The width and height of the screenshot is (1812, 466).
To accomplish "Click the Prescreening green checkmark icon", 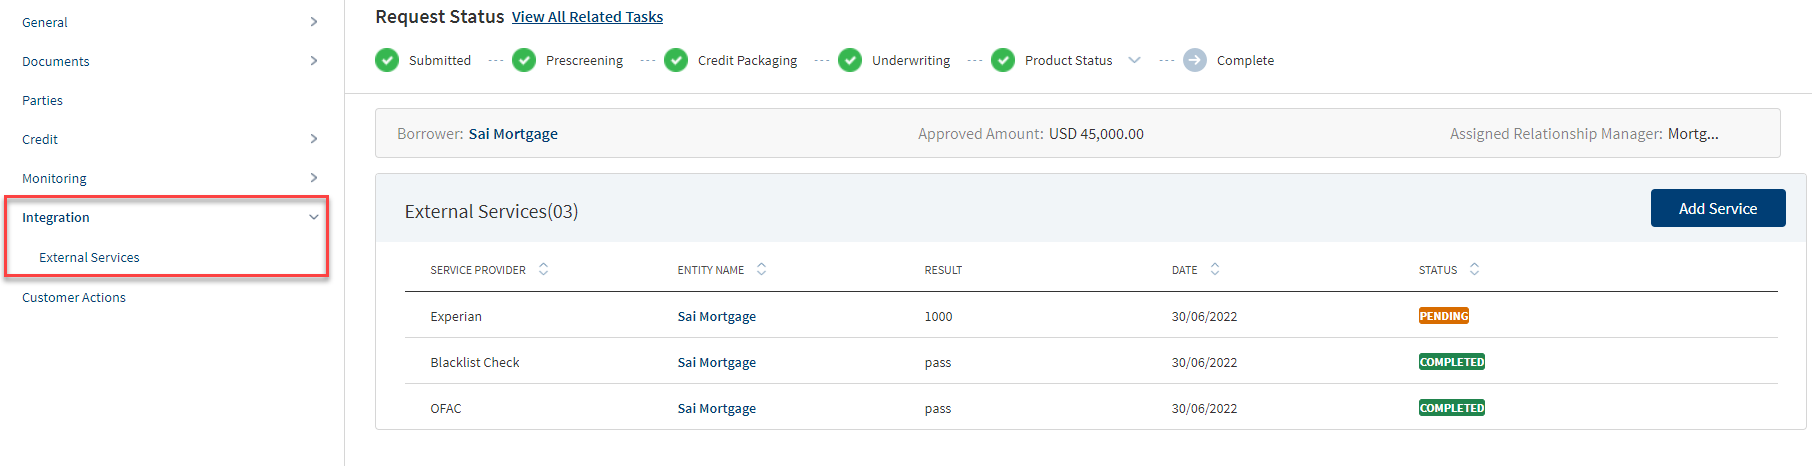I will (524, 60).
